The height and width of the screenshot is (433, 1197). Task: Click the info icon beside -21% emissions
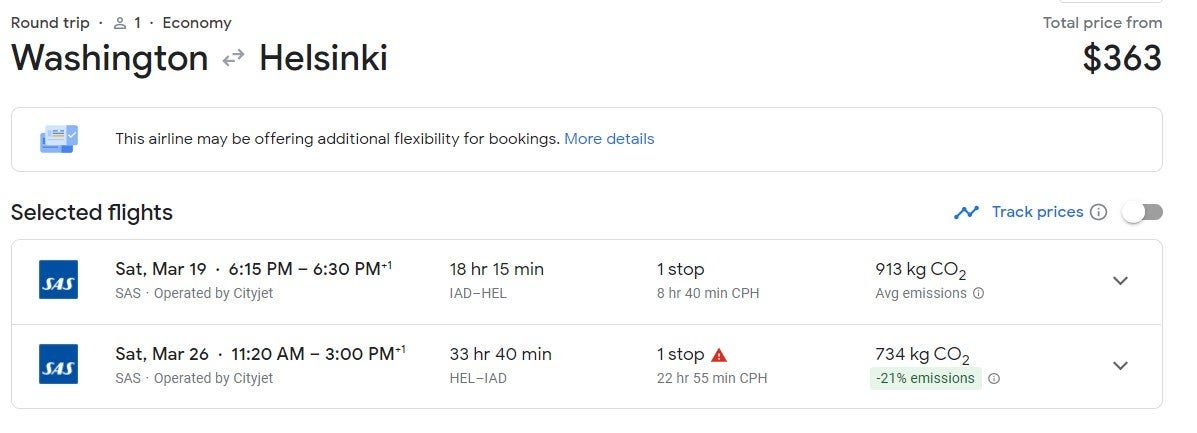(x=993, y=379)
